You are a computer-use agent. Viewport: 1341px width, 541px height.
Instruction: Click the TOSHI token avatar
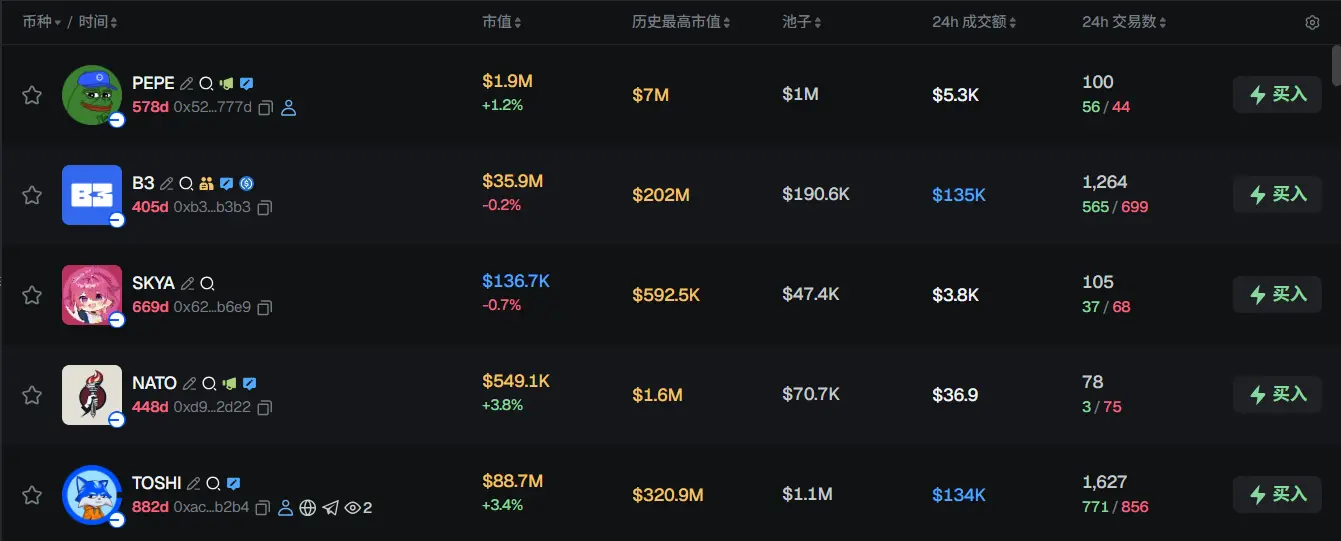[x=92, y=494]
